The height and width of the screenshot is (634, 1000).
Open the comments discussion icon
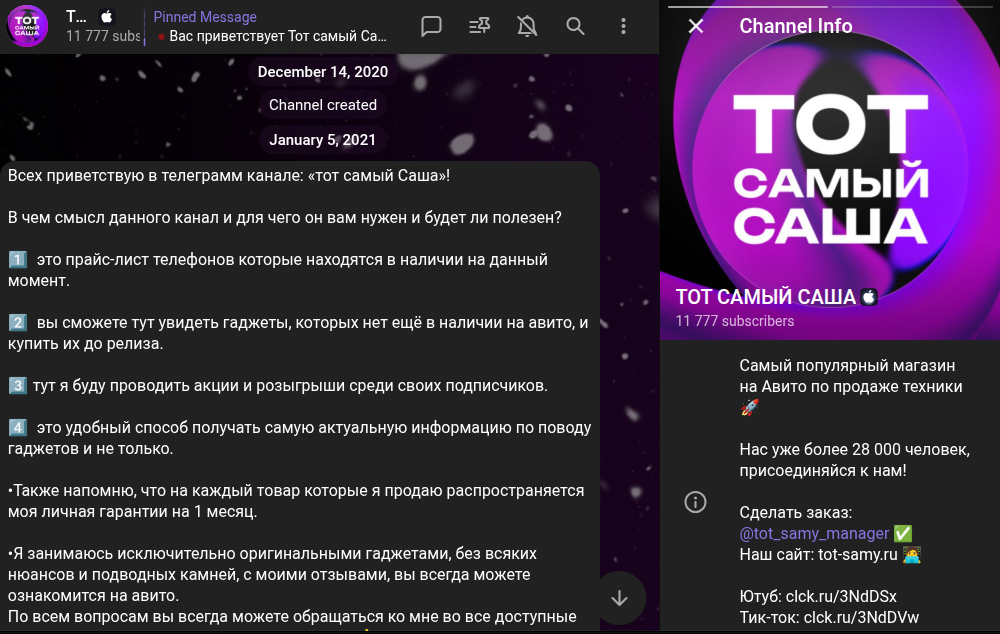[x=431, y=26]
